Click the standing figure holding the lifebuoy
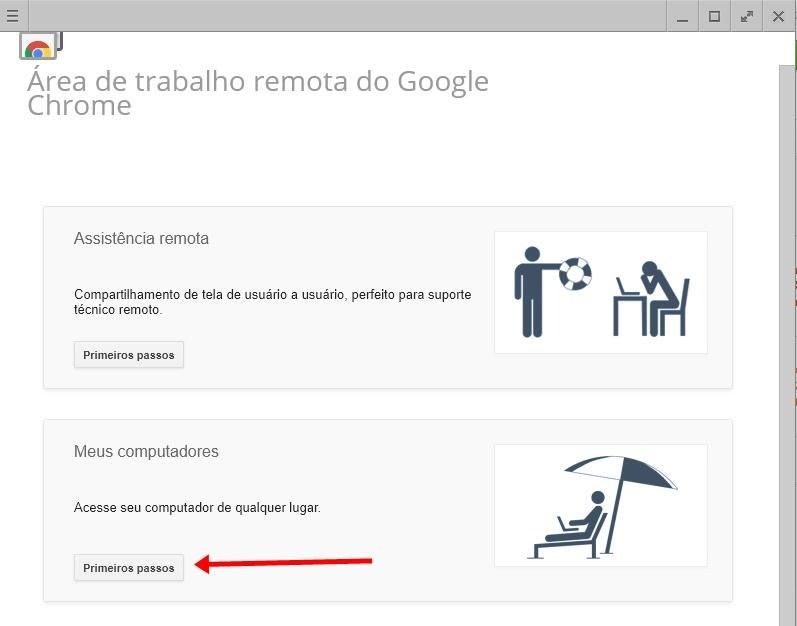This screenshot has height=626, width=797. tap(531, 291)
